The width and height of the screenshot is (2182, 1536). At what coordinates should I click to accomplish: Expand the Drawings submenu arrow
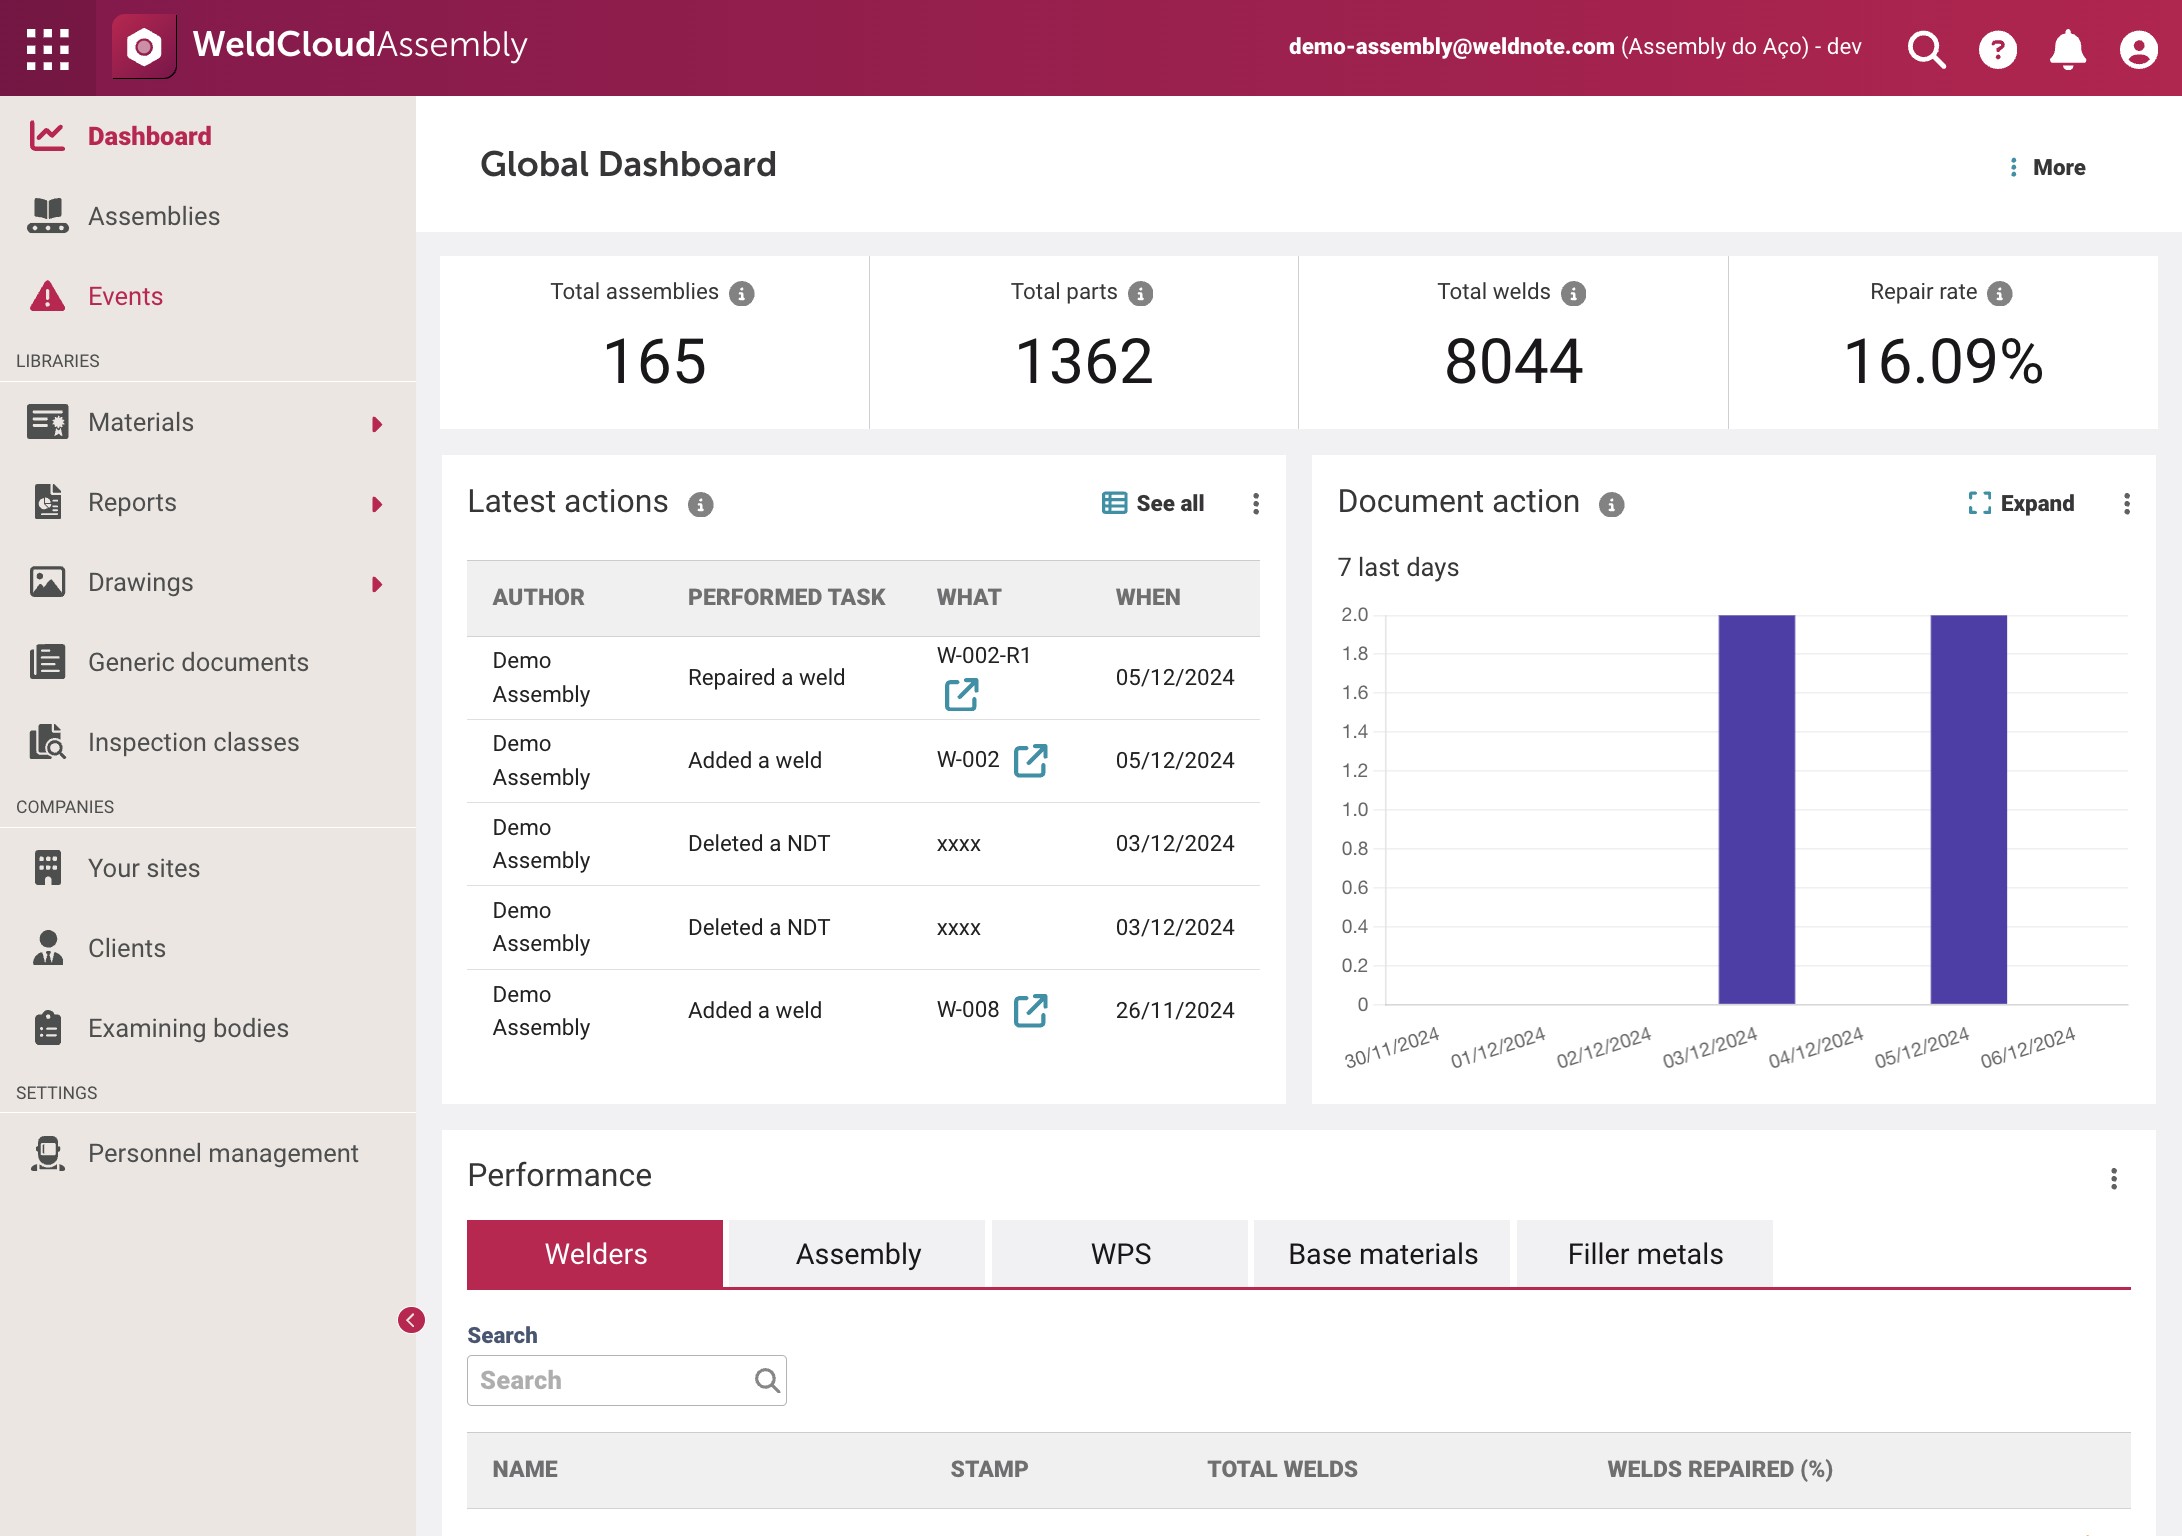[x=377, y=584]
